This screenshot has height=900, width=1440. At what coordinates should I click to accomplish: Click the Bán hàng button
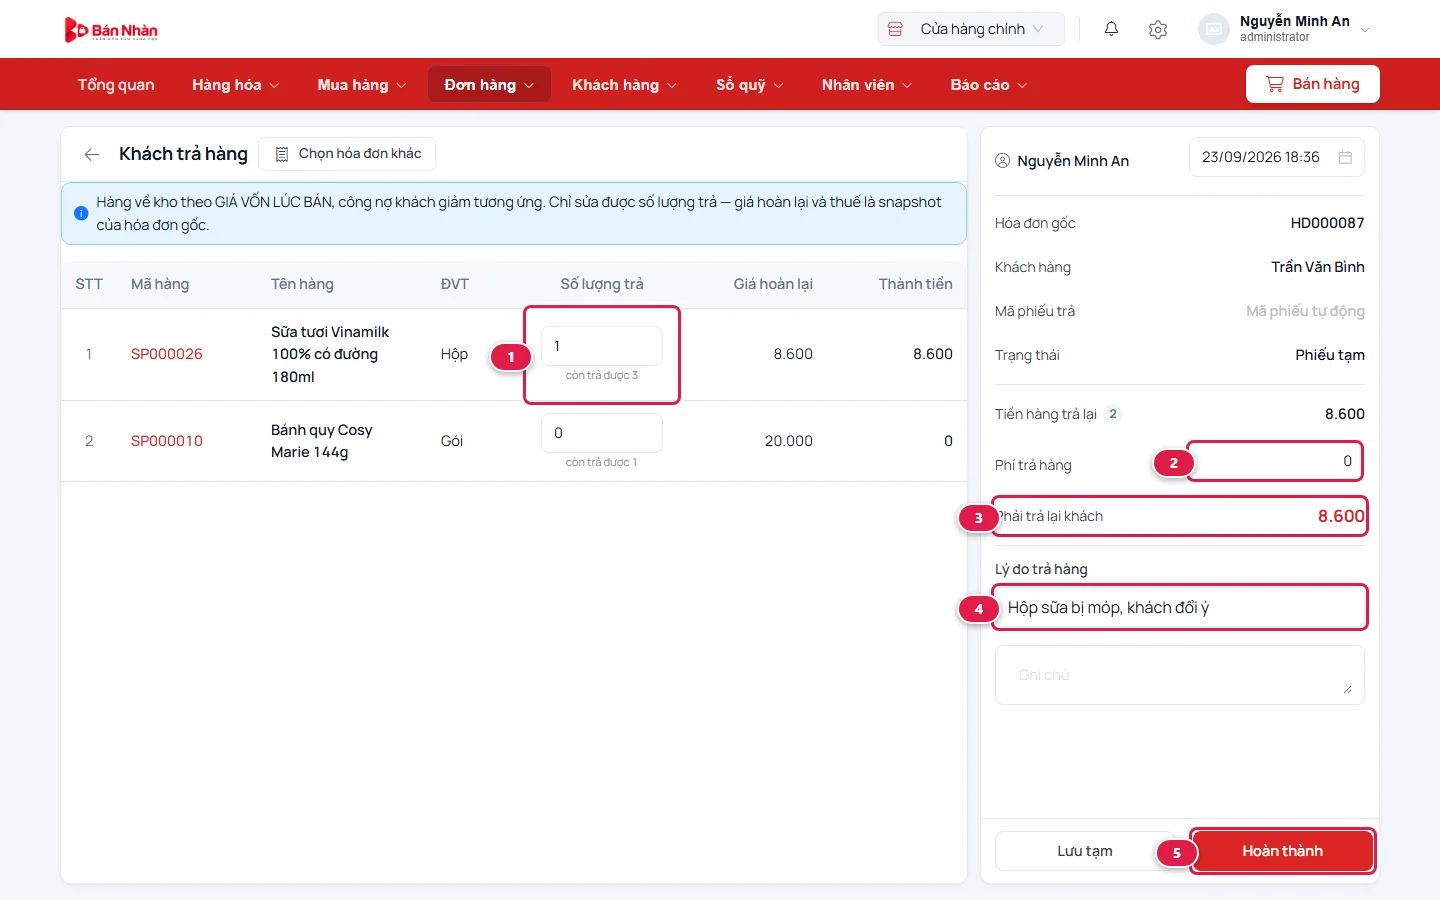pos(1312,84)
